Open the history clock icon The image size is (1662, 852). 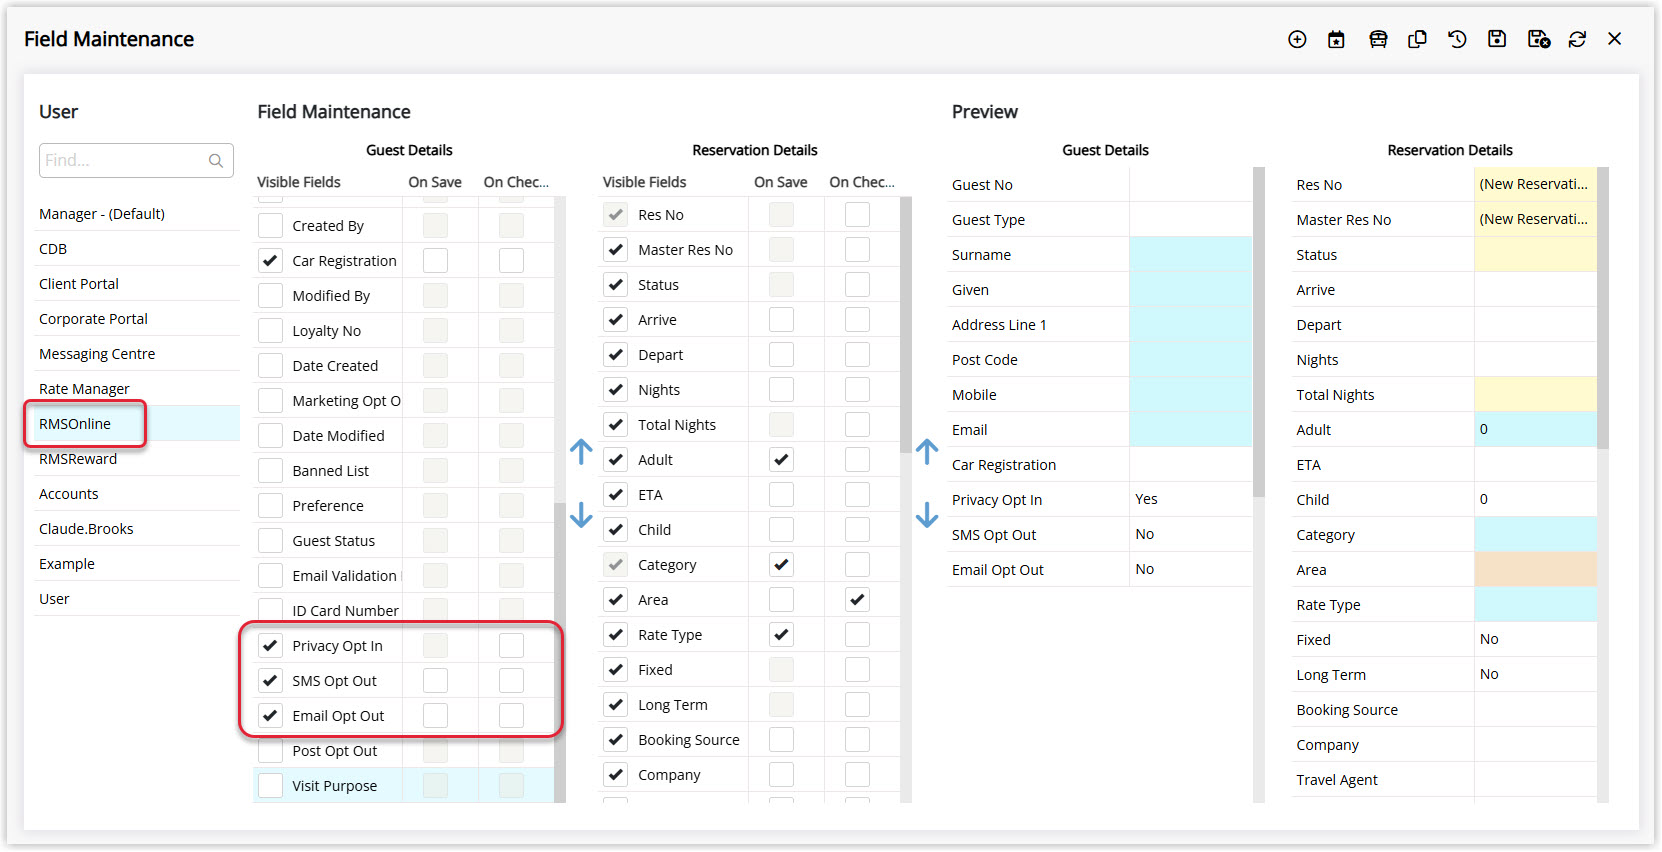click(x=1457, y=39)
